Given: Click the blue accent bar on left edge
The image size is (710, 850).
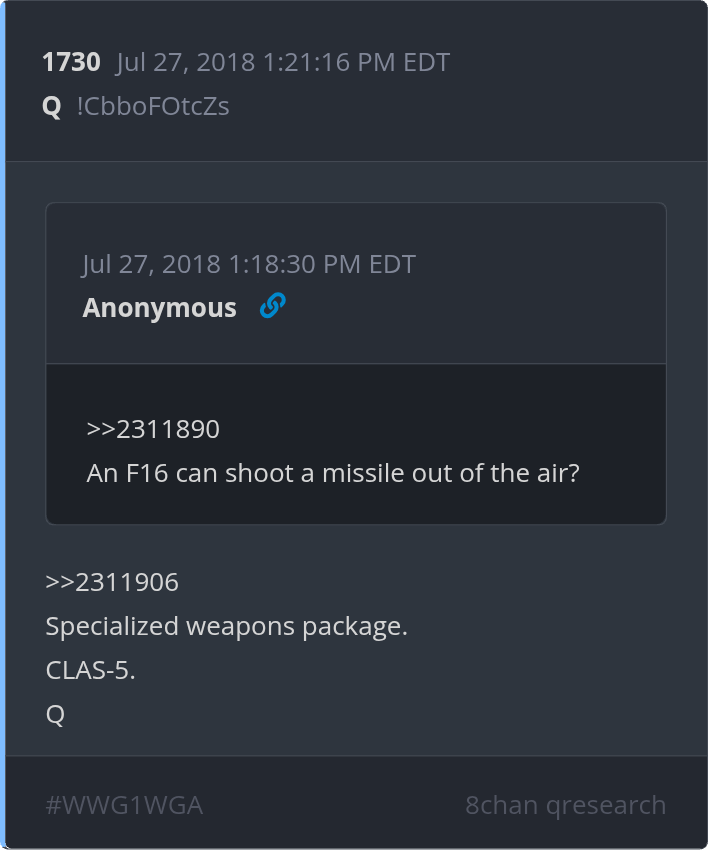Looking at the screenshot, I should [x=3, y=425].
